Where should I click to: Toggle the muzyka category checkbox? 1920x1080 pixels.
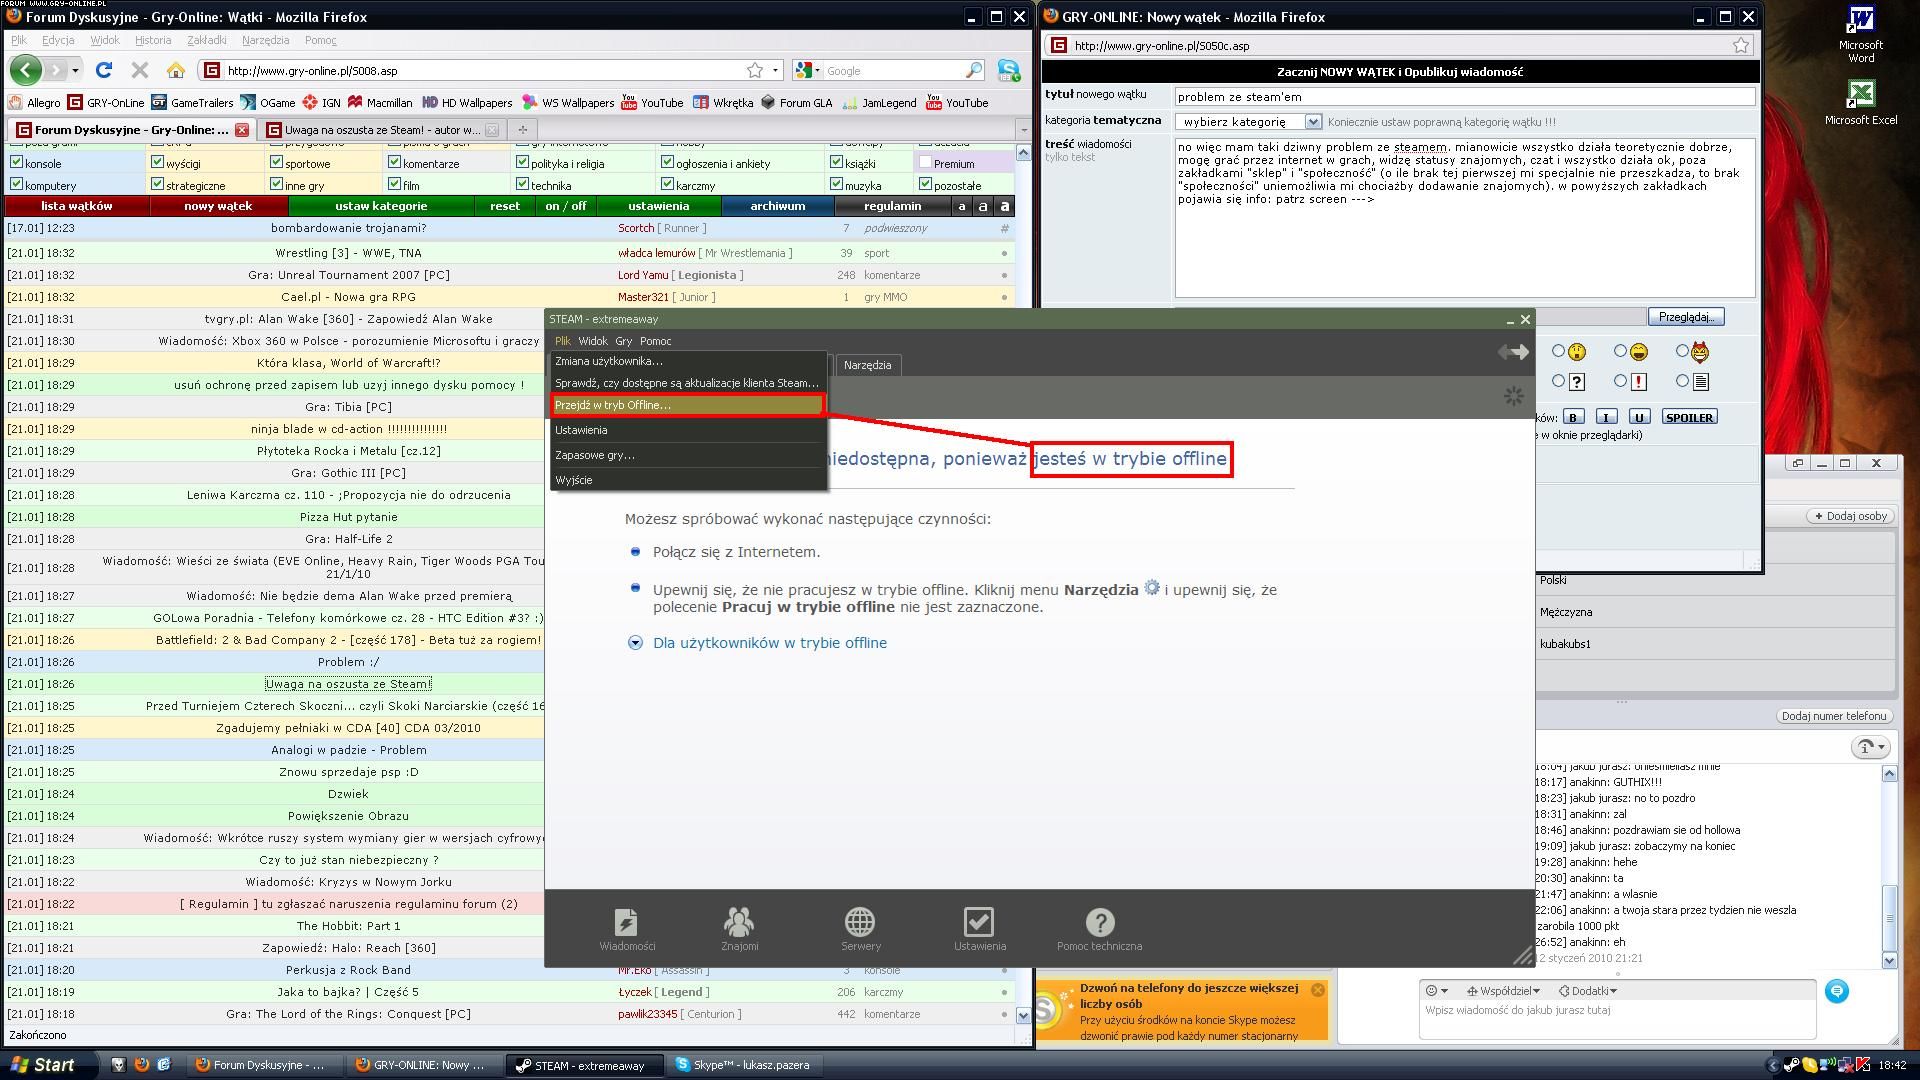[x=836, y=184]
